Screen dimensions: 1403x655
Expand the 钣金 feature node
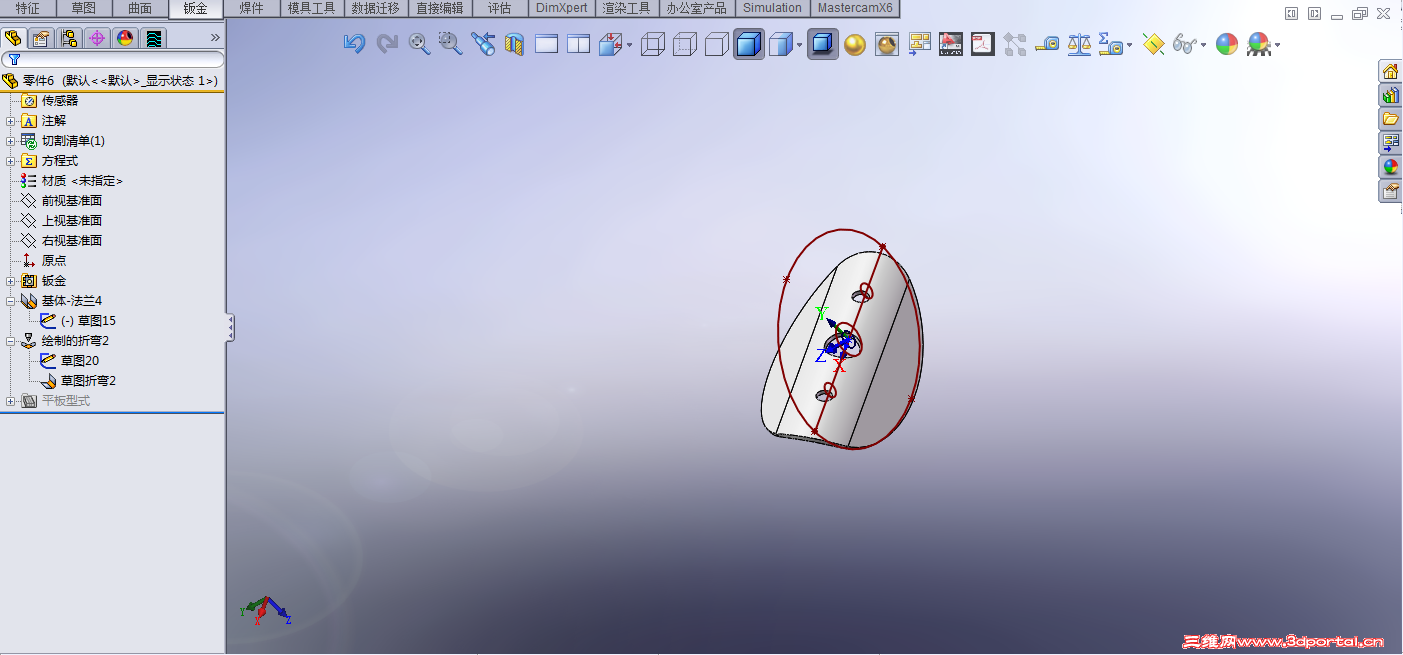pyautogui.click(x=11, y=281)
